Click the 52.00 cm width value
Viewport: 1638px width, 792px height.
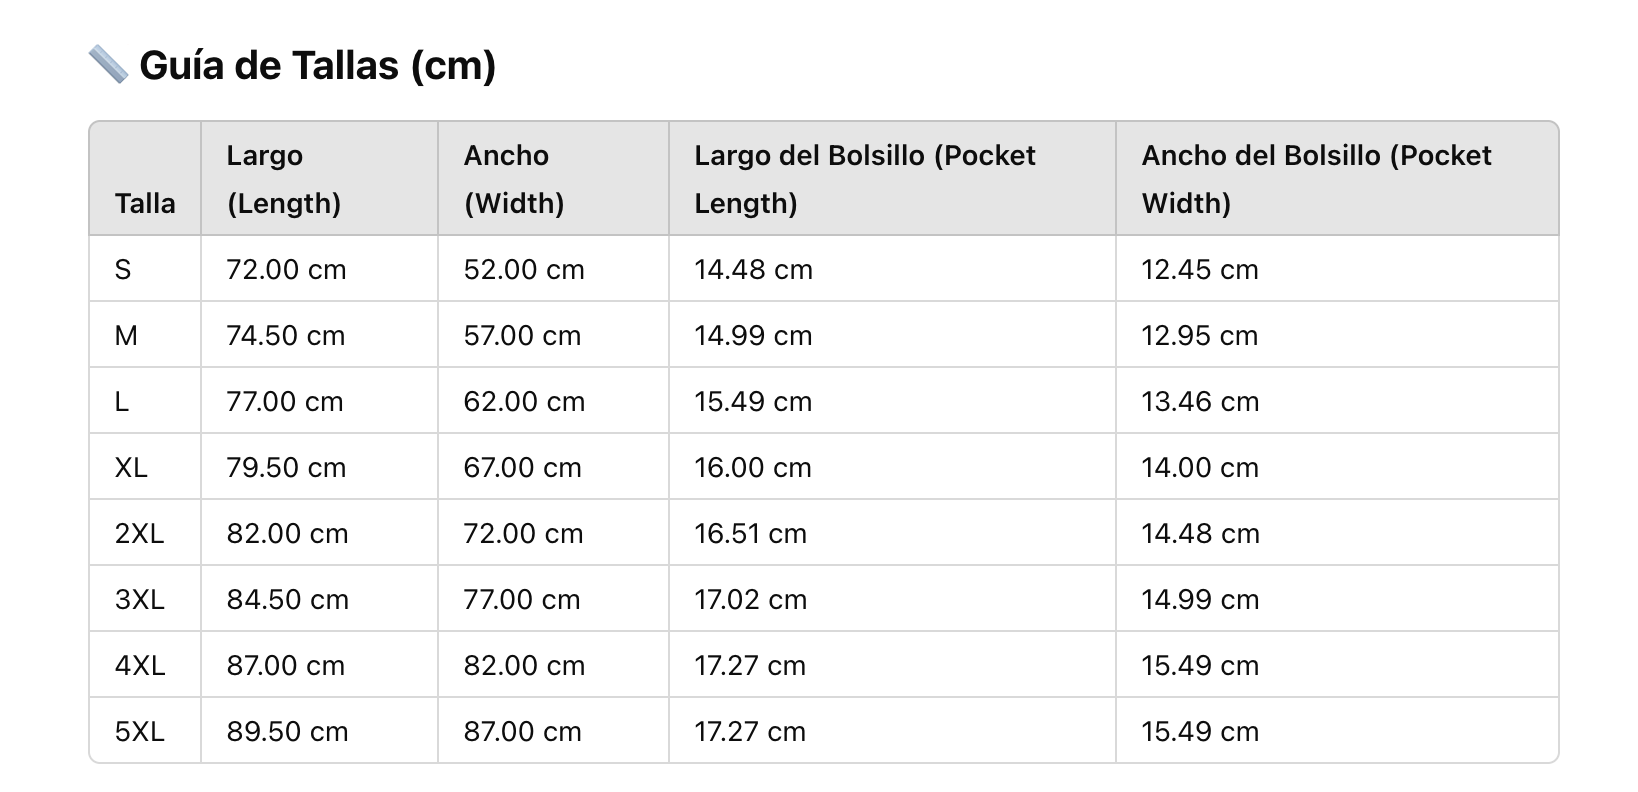524,269
